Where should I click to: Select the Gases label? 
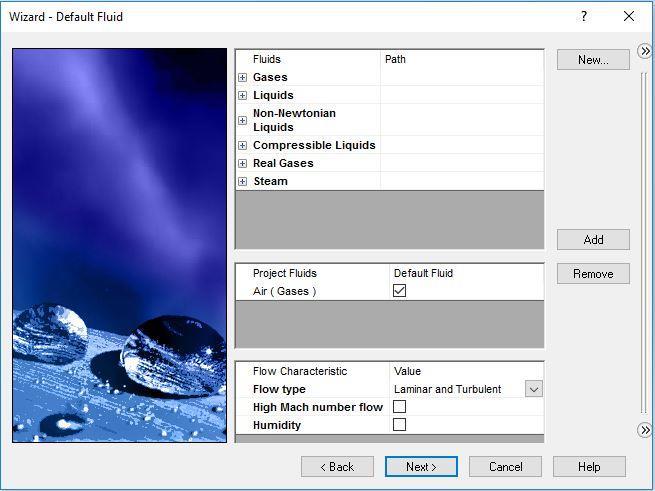coord(270,77)
